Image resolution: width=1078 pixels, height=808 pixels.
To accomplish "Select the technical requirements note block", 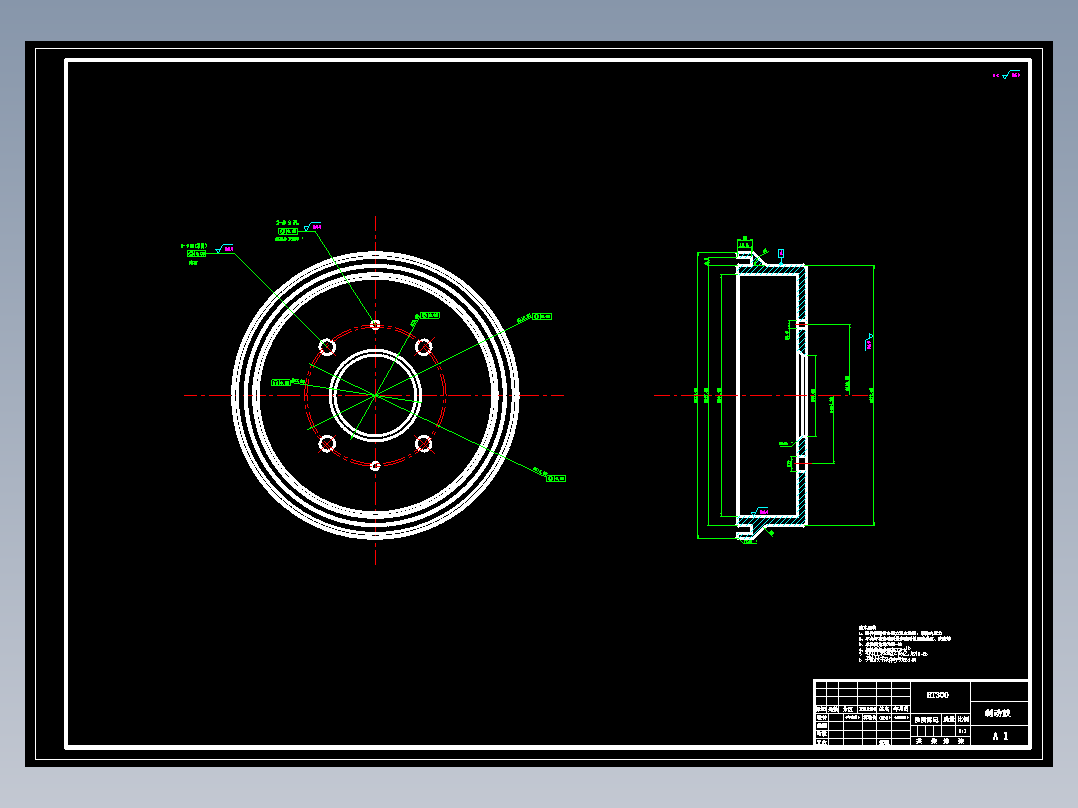I will [904, 644].
